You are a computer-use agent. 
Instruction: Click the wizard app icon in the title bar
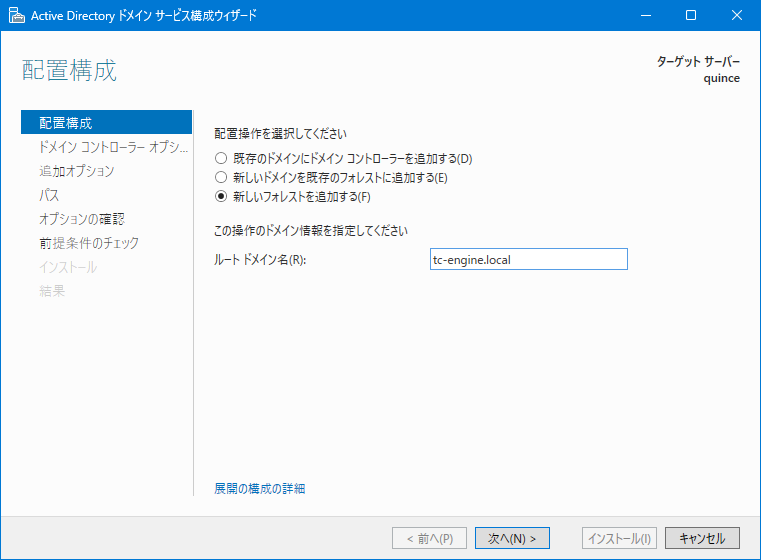pos(16,16)
